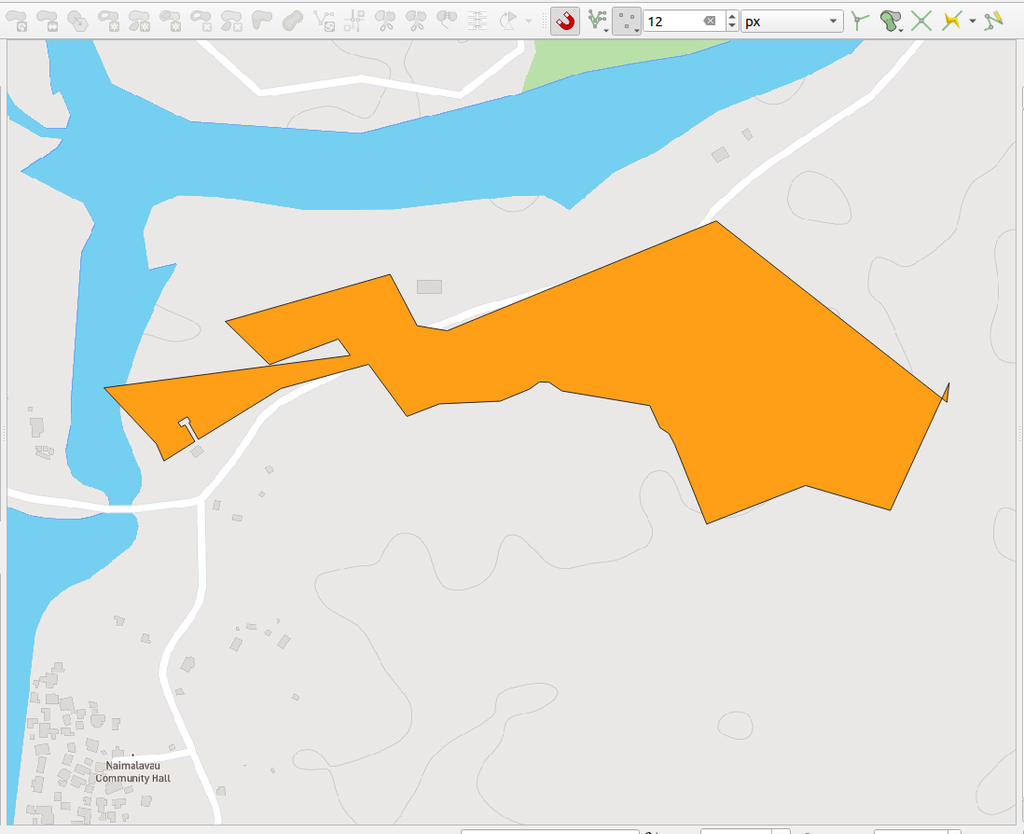Activate the Add Ring tool

(x=108, y=21)
